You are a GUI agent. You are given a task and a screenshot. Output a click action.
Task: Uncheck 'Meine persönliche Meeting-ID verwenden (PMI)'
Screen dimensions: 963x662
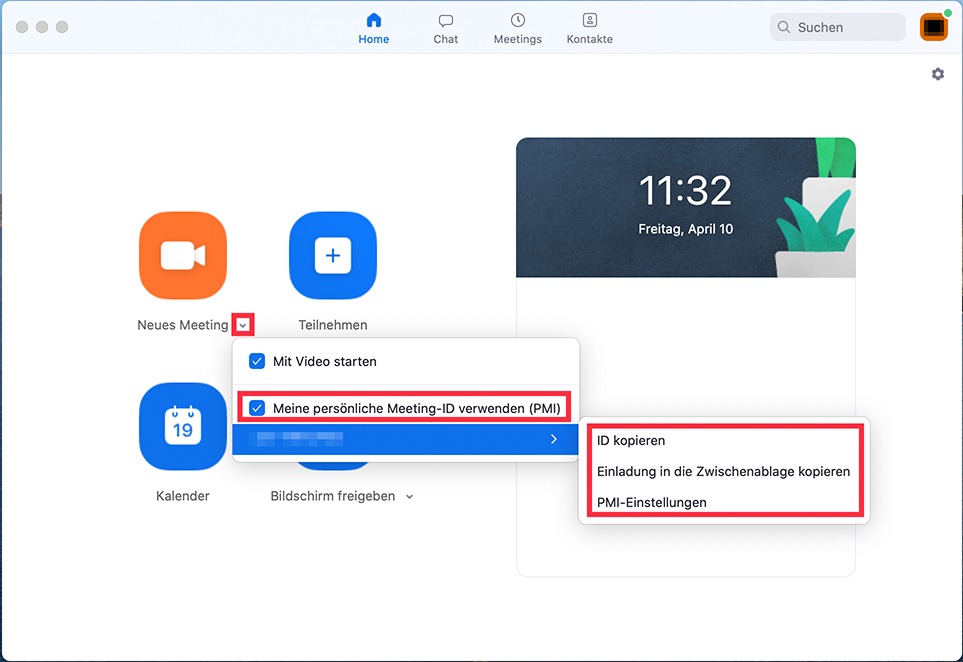pos(257,408)
